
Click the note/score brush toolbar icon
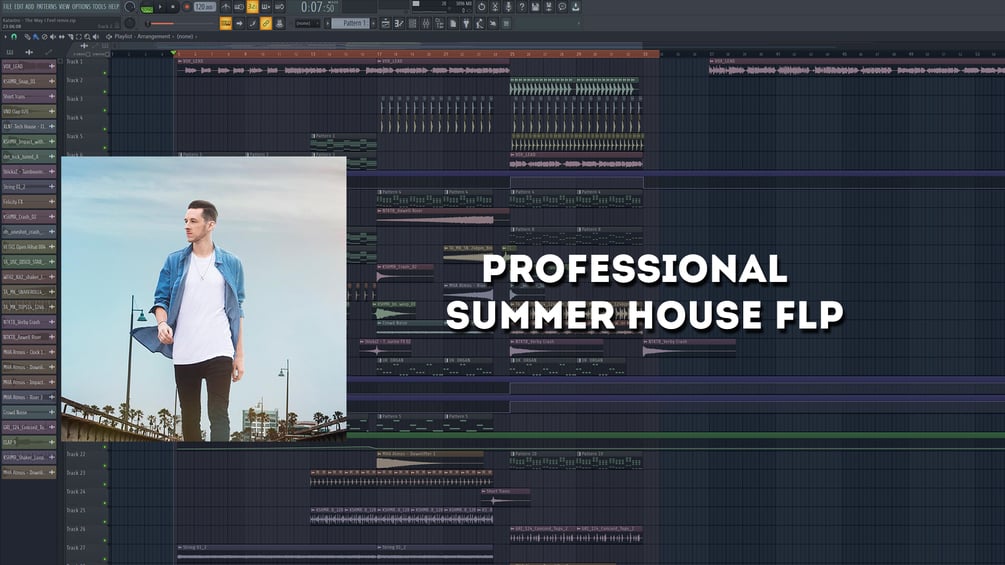click(253, 23)
